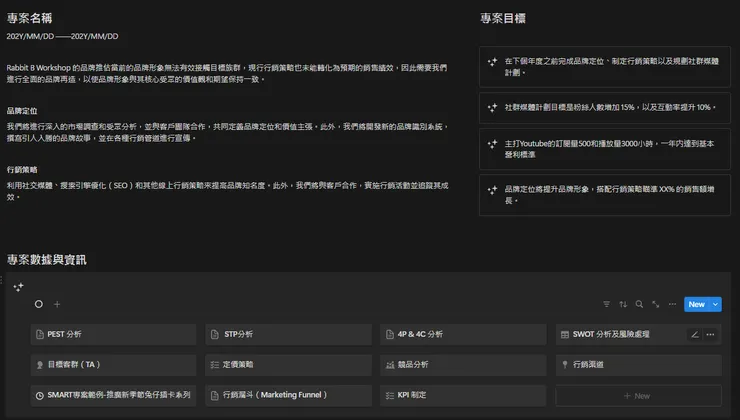The image size is (740, 420).
Task: Click the 專案數據與資訊 heading
Action: (46, 260)
